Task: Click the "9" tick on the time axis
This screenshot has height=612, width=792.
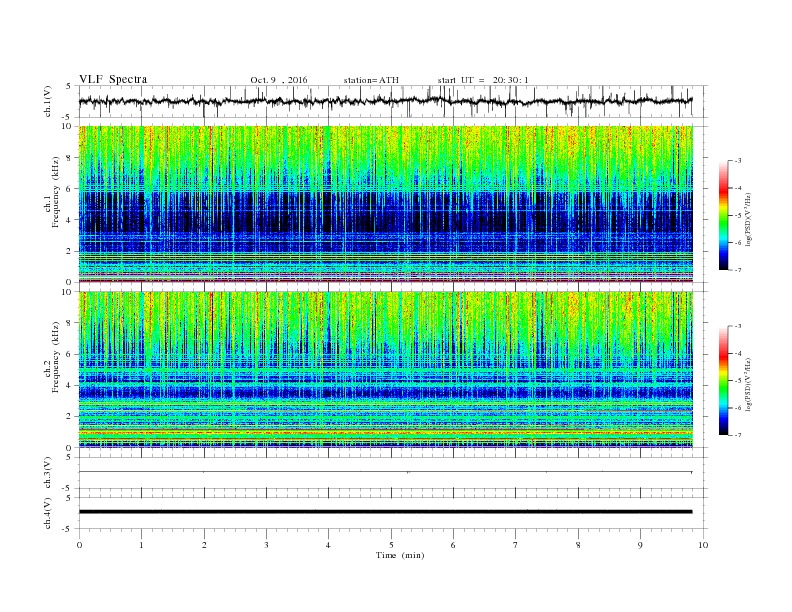Action: click(640, 545)
